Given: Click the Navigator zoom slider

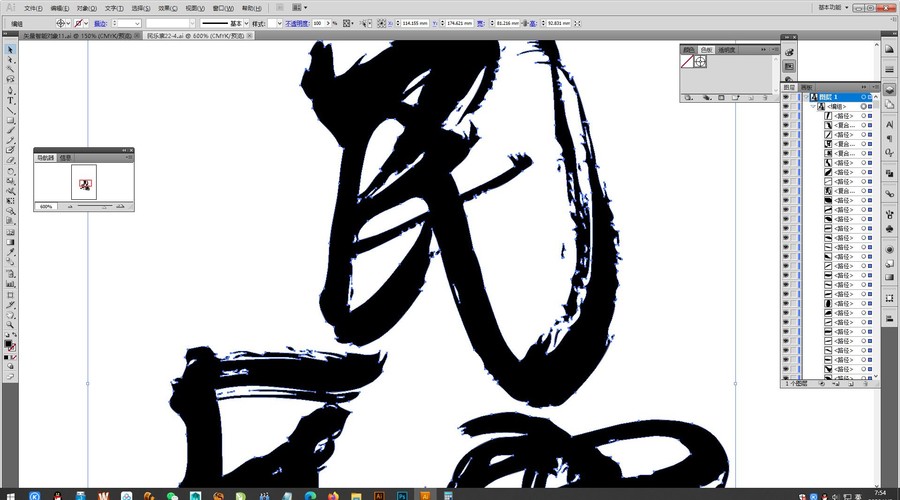Looking at the screenshot, I should tap(95, 206).
